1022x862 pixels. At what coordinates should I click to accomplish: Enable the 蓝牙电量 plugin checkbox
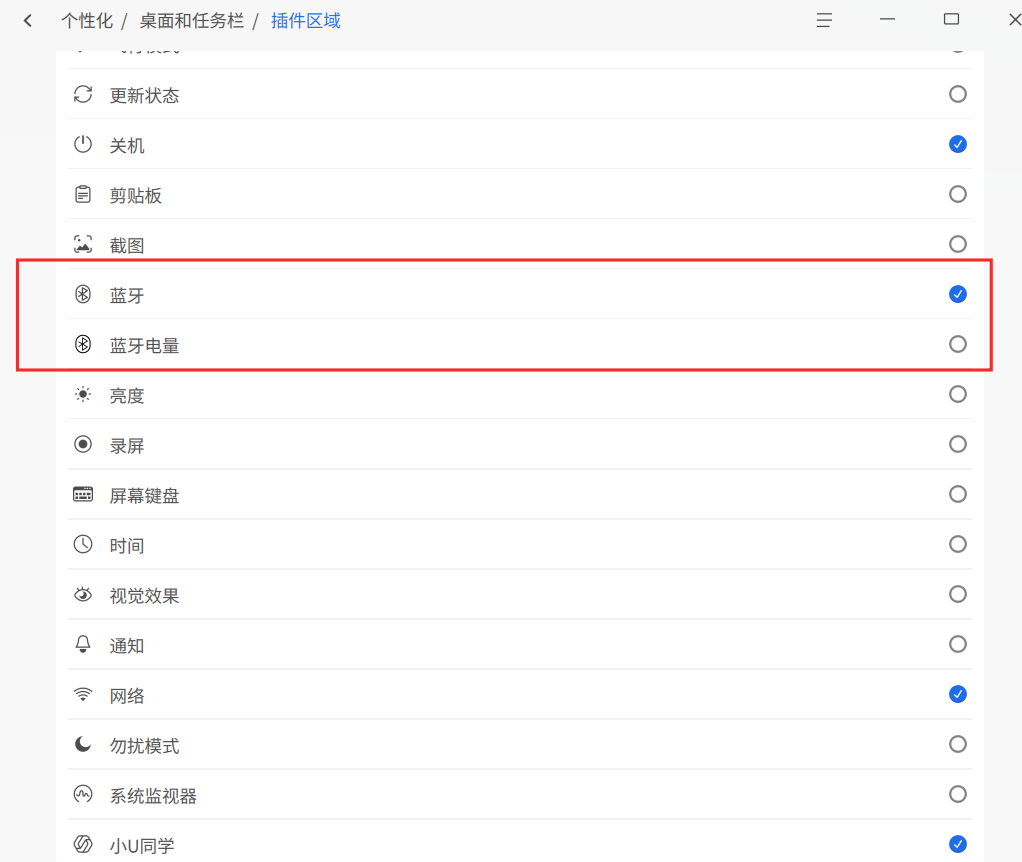957,344
